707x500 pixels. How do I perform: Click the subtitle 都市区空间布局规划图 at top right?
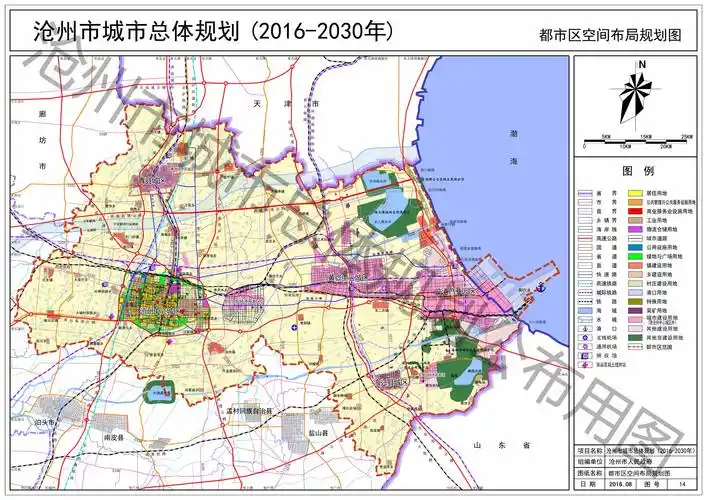(x=610, y=35)
